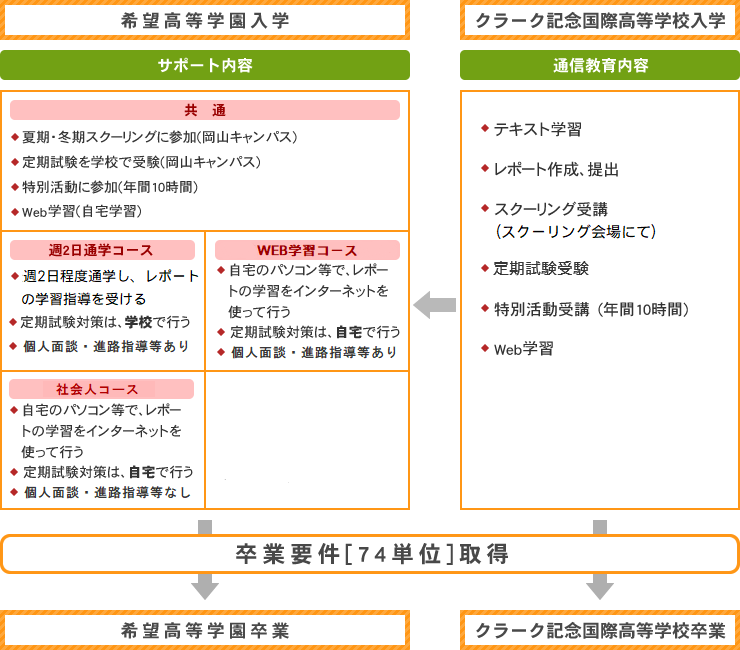Click the pink 共通 label
Screen dimensions: 740x650
point(205,110)
